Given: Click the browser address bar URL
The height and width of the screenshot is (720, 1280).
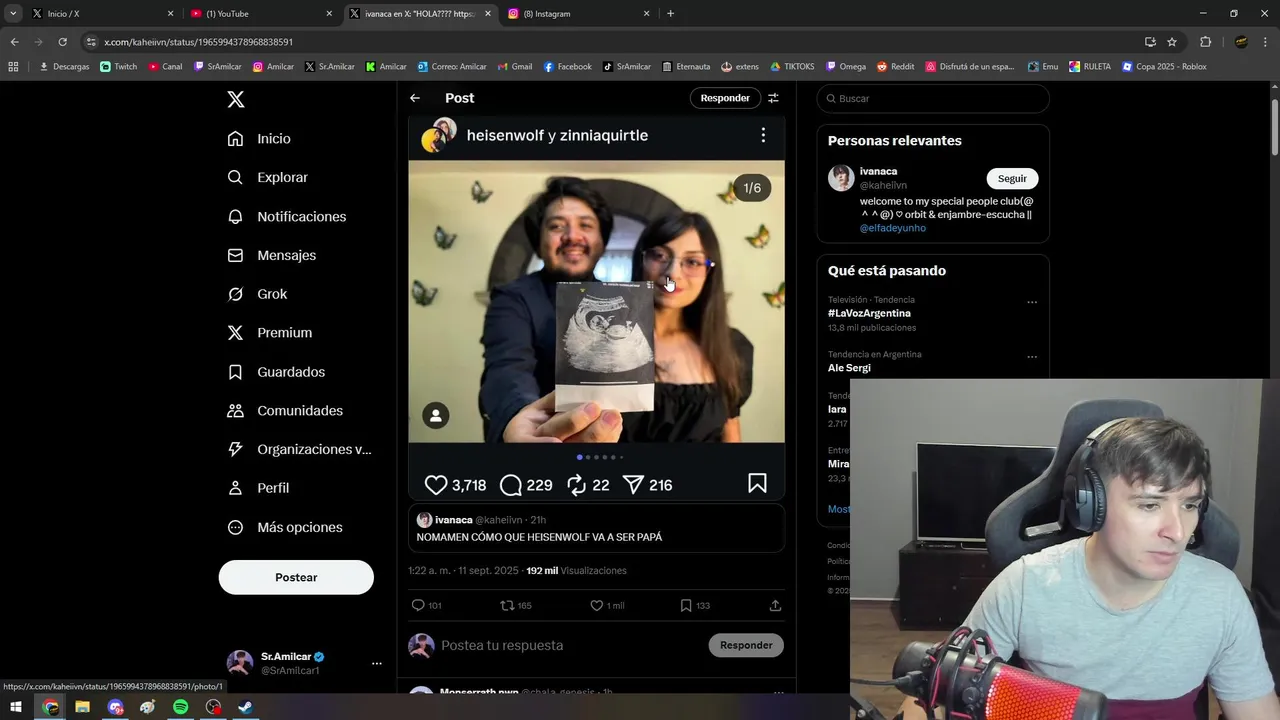Looking at the screenshot, I should pyautogui.click(x=198, y=42).
